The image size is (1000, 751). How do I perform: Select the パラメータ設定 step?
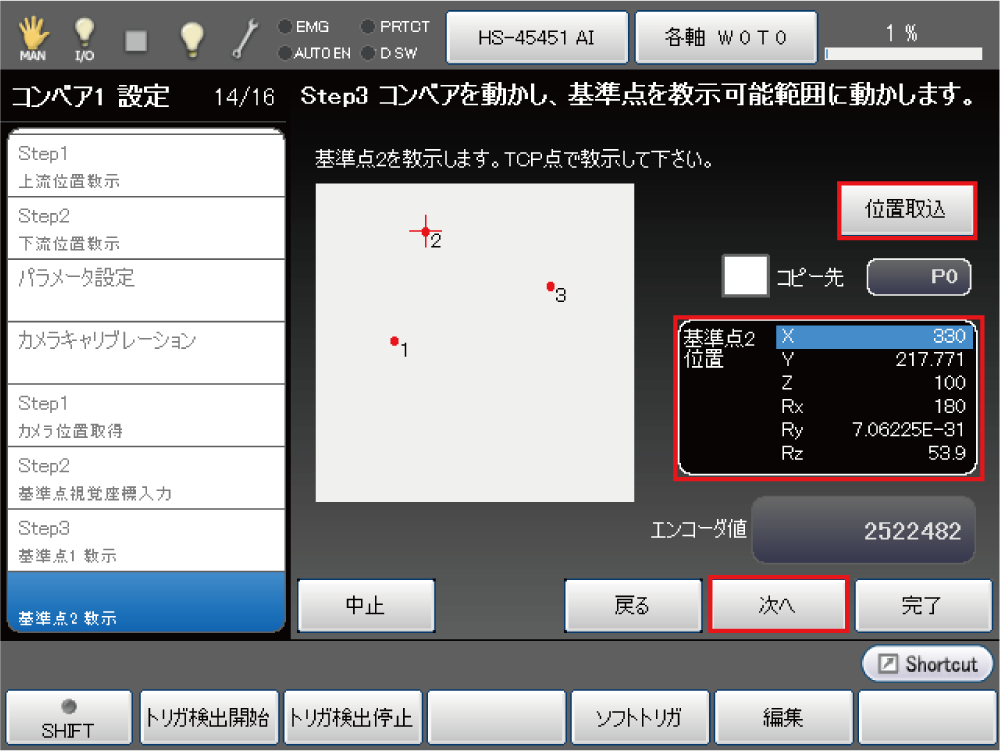pos(146,290)
